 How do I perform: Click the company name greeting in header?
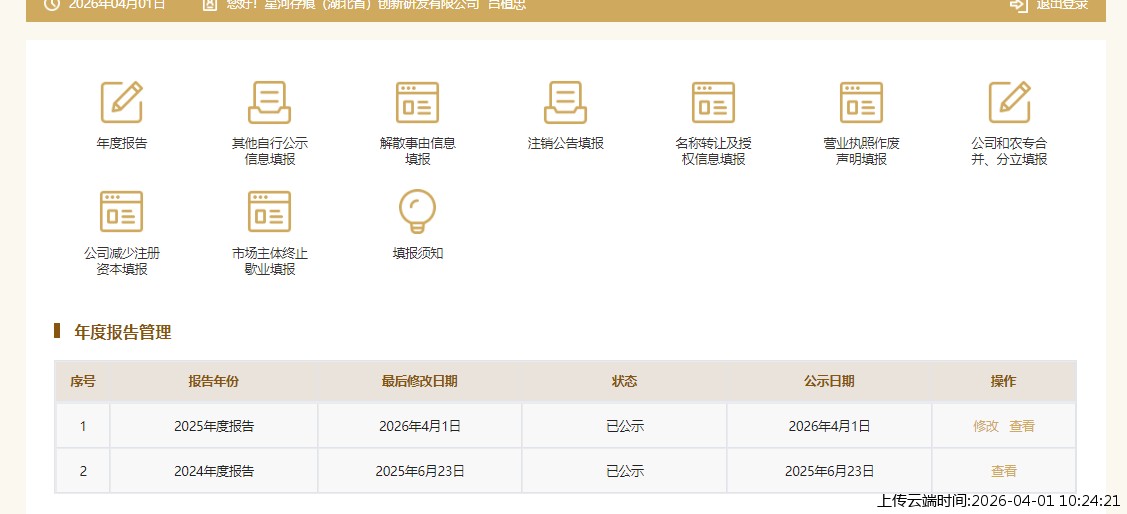point(376,4)
